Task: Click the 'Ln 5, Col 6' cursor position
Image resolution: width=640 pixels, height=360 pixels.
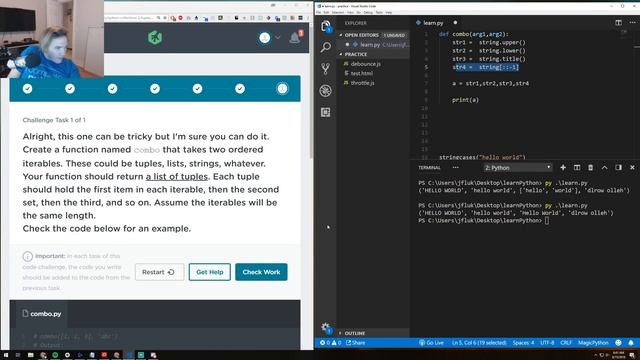Action: pyautogui.click(x=479, y=342)
